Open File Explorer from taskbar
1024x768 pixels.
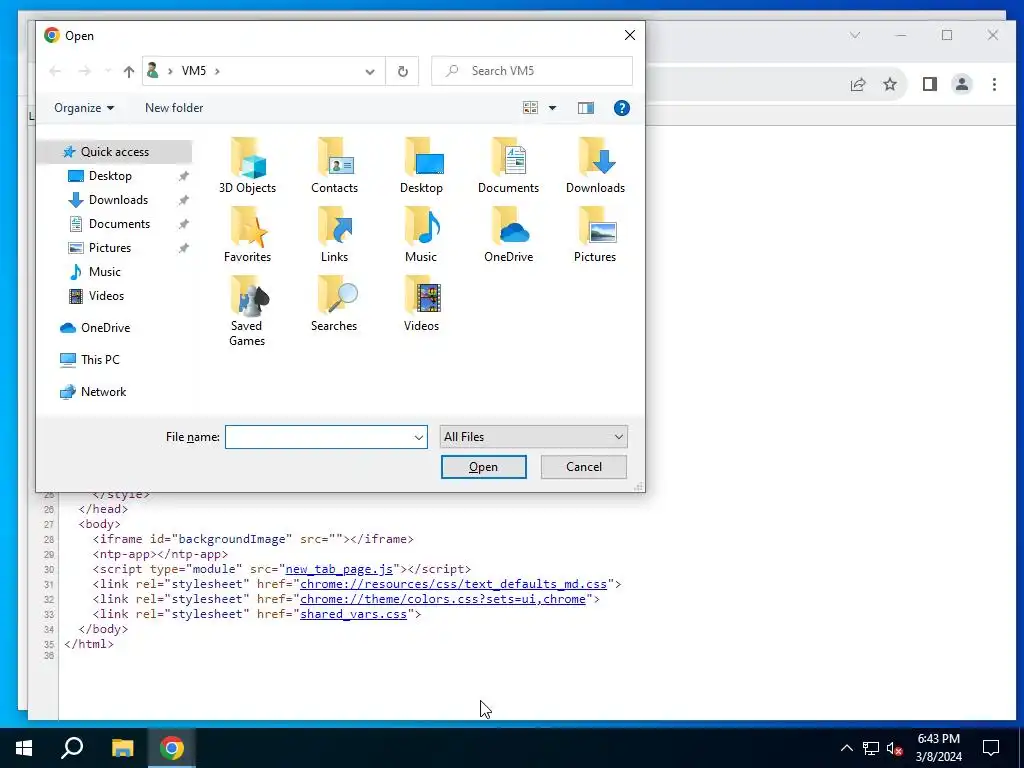122,748
